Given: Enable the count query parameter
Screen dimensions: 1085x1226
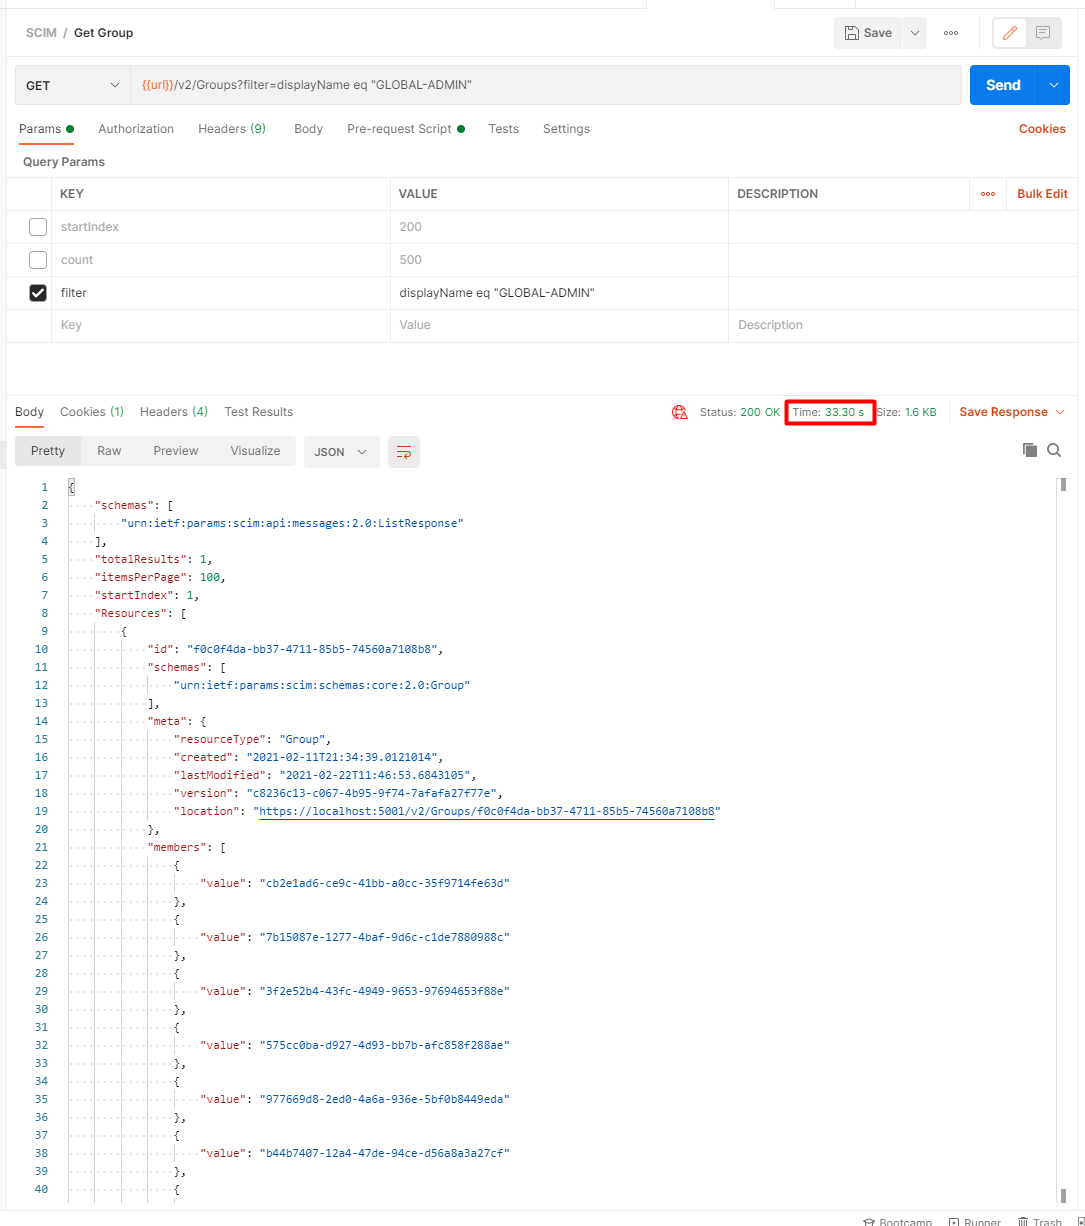Looking at the screenshot, I should [x=38, y=260].
